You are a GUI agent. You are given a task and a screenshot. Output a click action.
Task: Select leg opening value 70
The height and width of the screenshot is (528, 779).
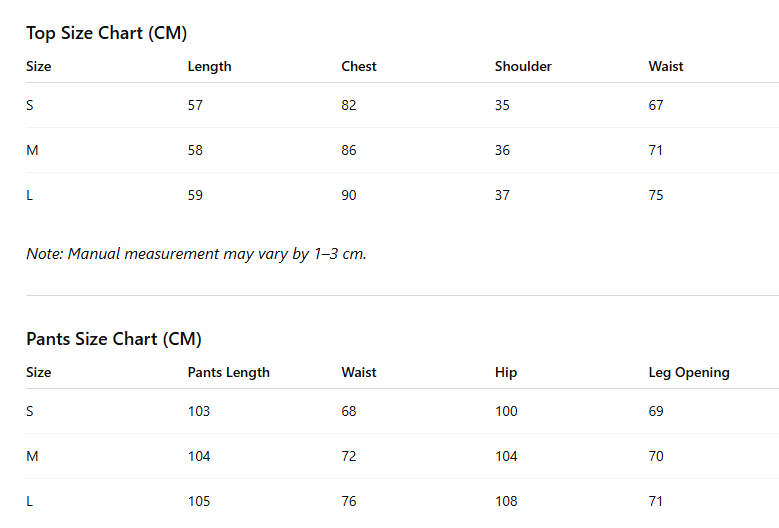656,456
